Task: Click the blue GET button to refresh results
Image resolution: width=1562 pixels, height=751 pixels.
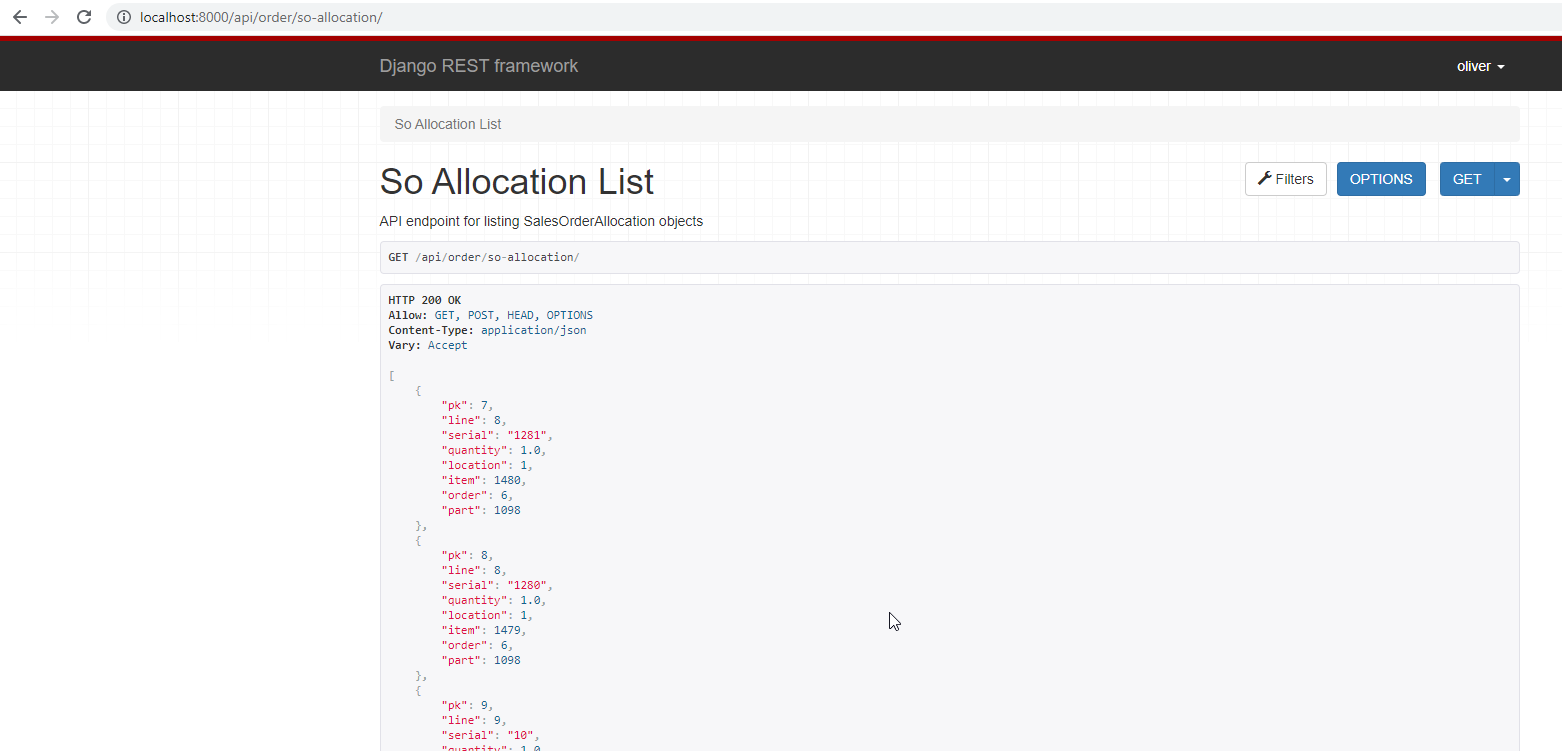Action: tap(1466, 178)
